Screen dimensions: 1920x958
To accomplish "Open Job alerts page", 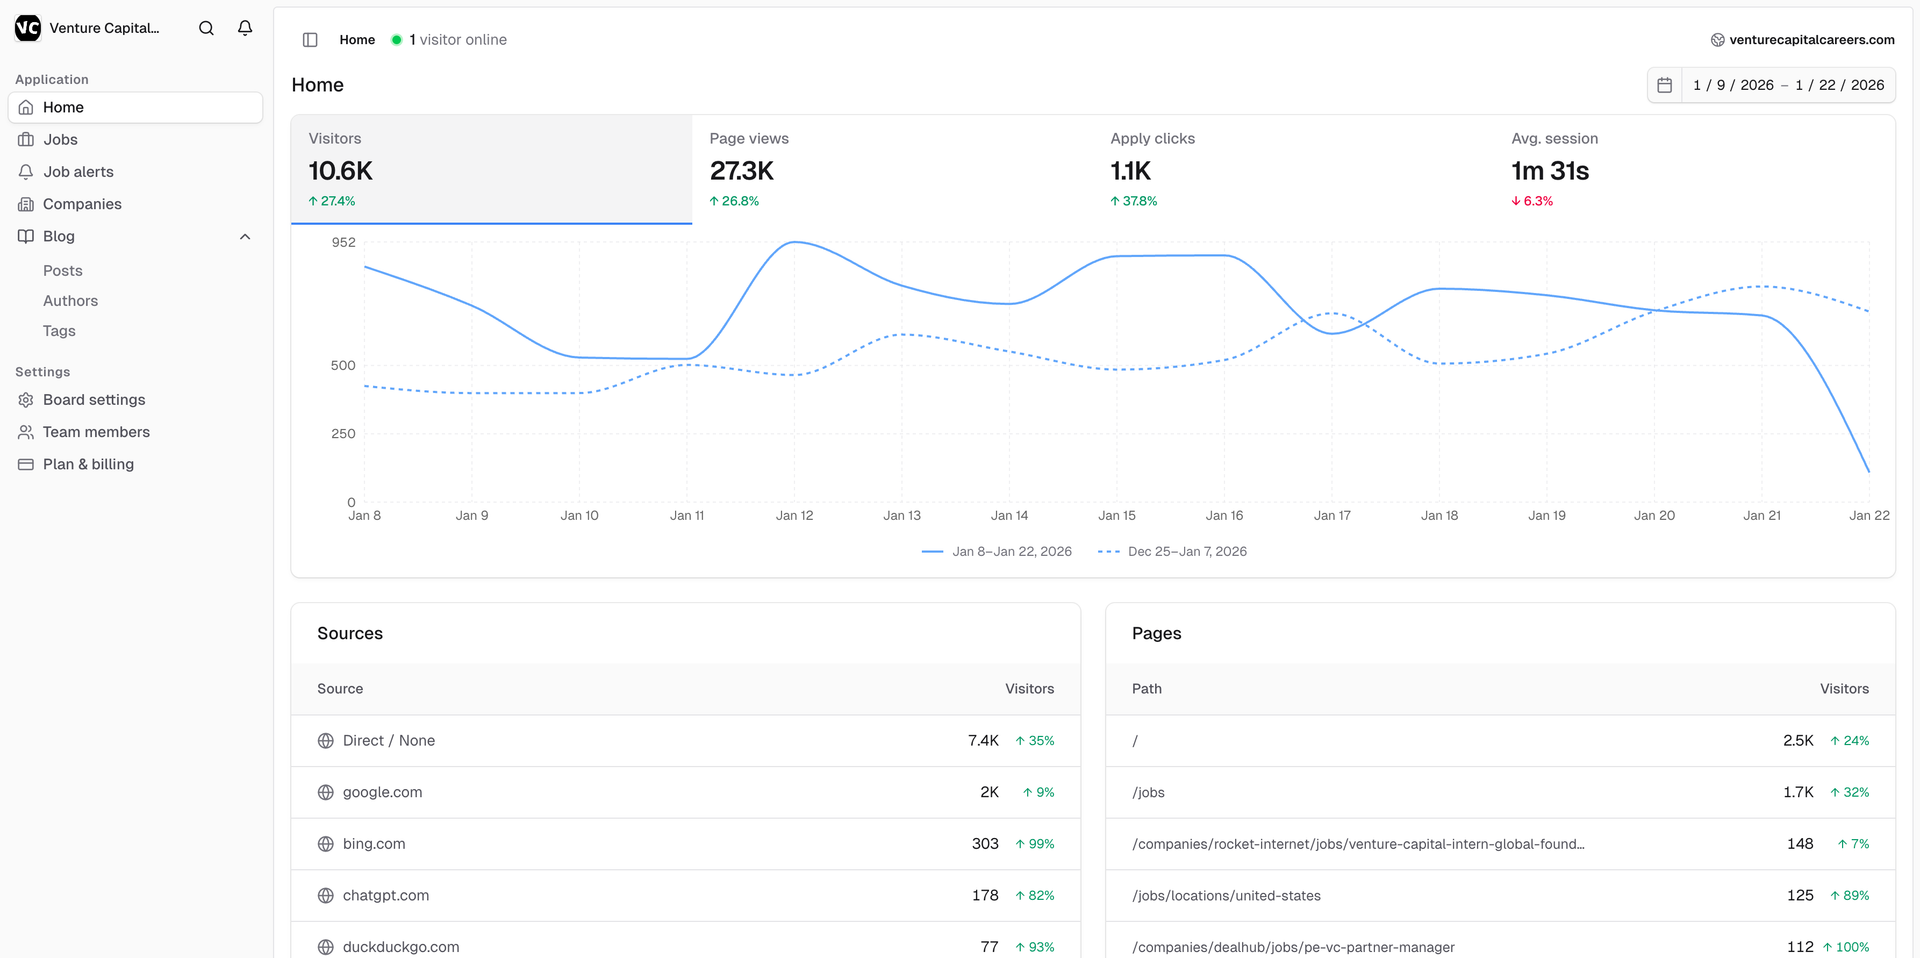I will 78,172.
